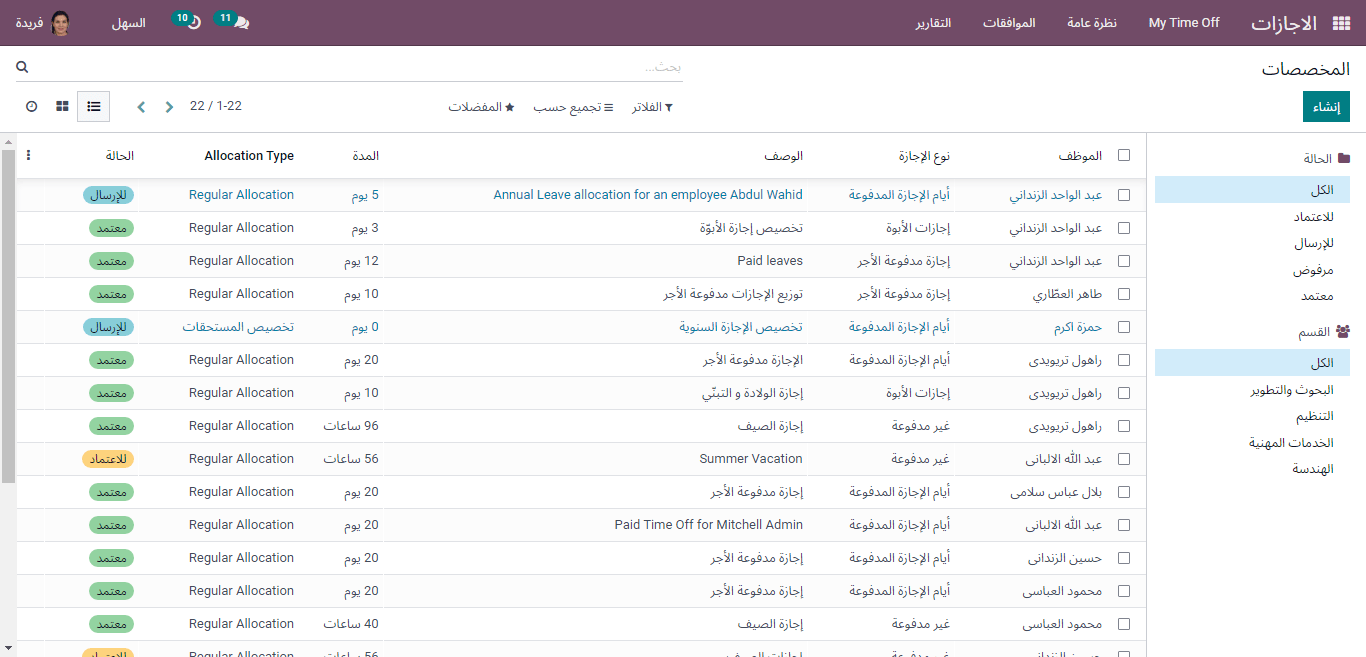Expand the المفضلات favorites dropdown
Screen dimensions: 1366x657
481,107
